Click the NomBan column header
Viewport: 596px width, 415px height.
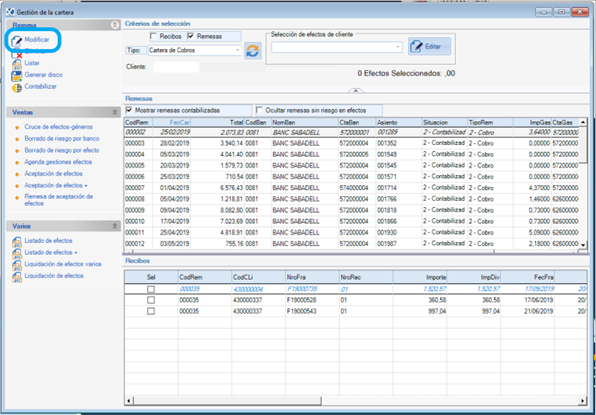point(304,122)
